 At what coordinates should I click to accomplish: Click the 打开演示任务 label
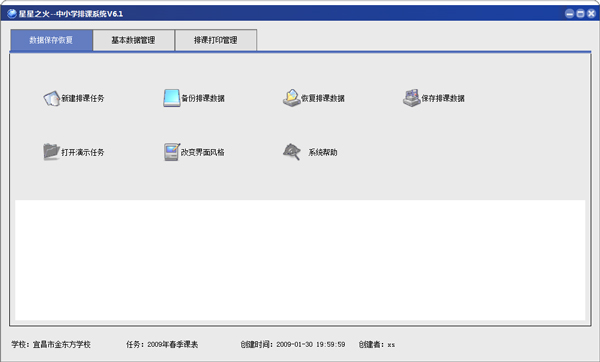pyautogui.click(x=83, y=152)
